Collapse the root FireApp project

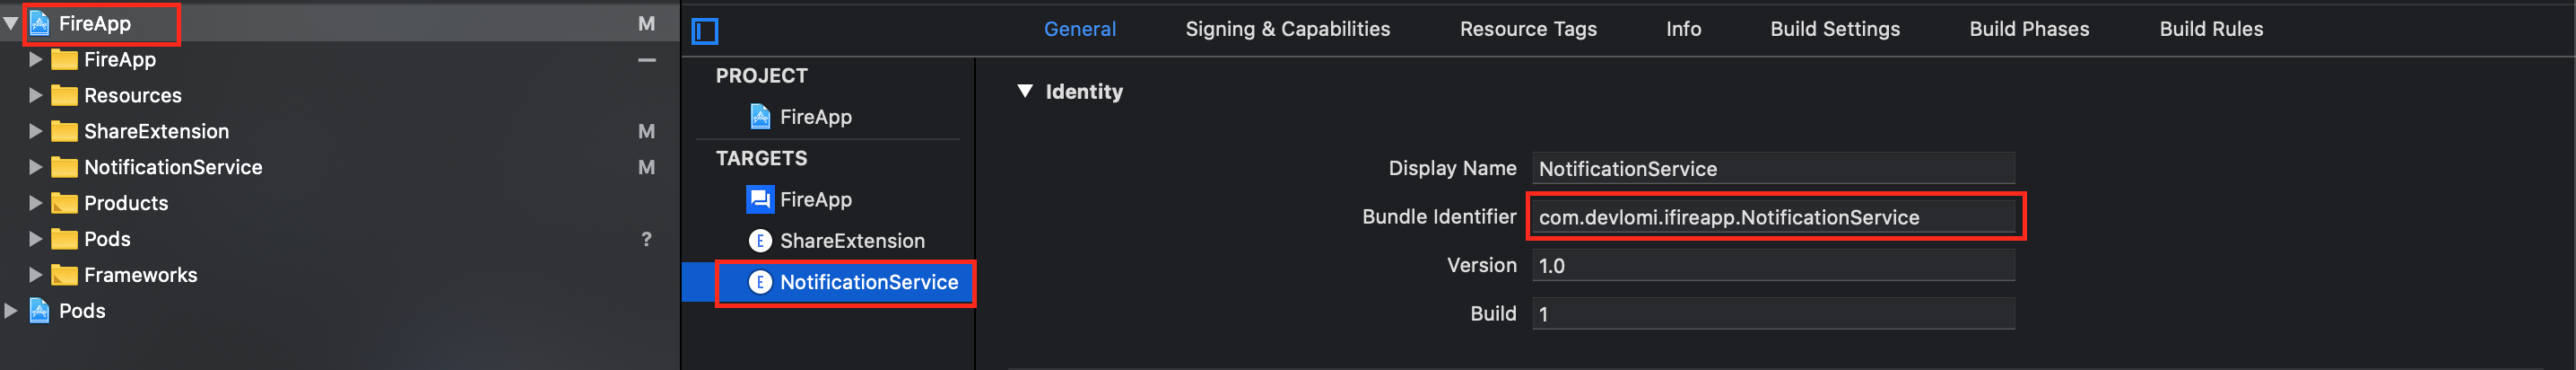[11, 23]
